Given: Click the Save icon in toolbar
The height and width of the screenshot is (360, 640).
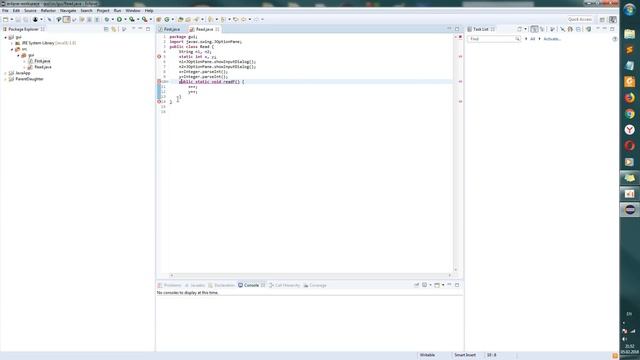Looking at the screenshot, I should 18,19.
